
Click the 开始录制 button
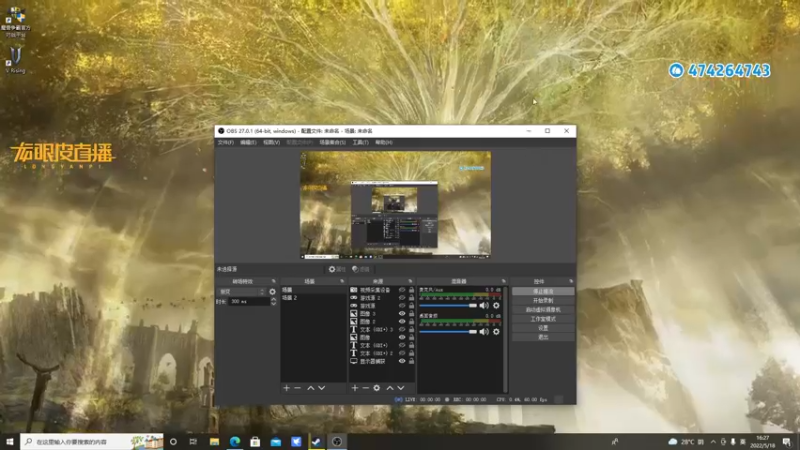543,301
